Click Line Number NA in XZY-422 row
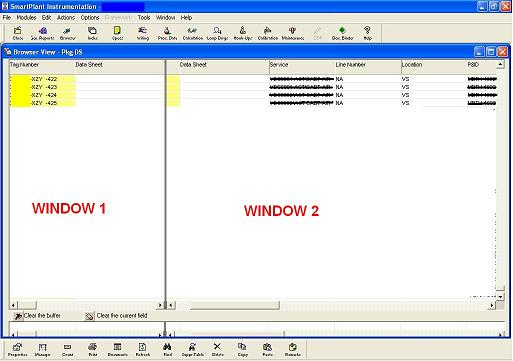513x361 pixels. pyautogui.click(x=339, y=79)
